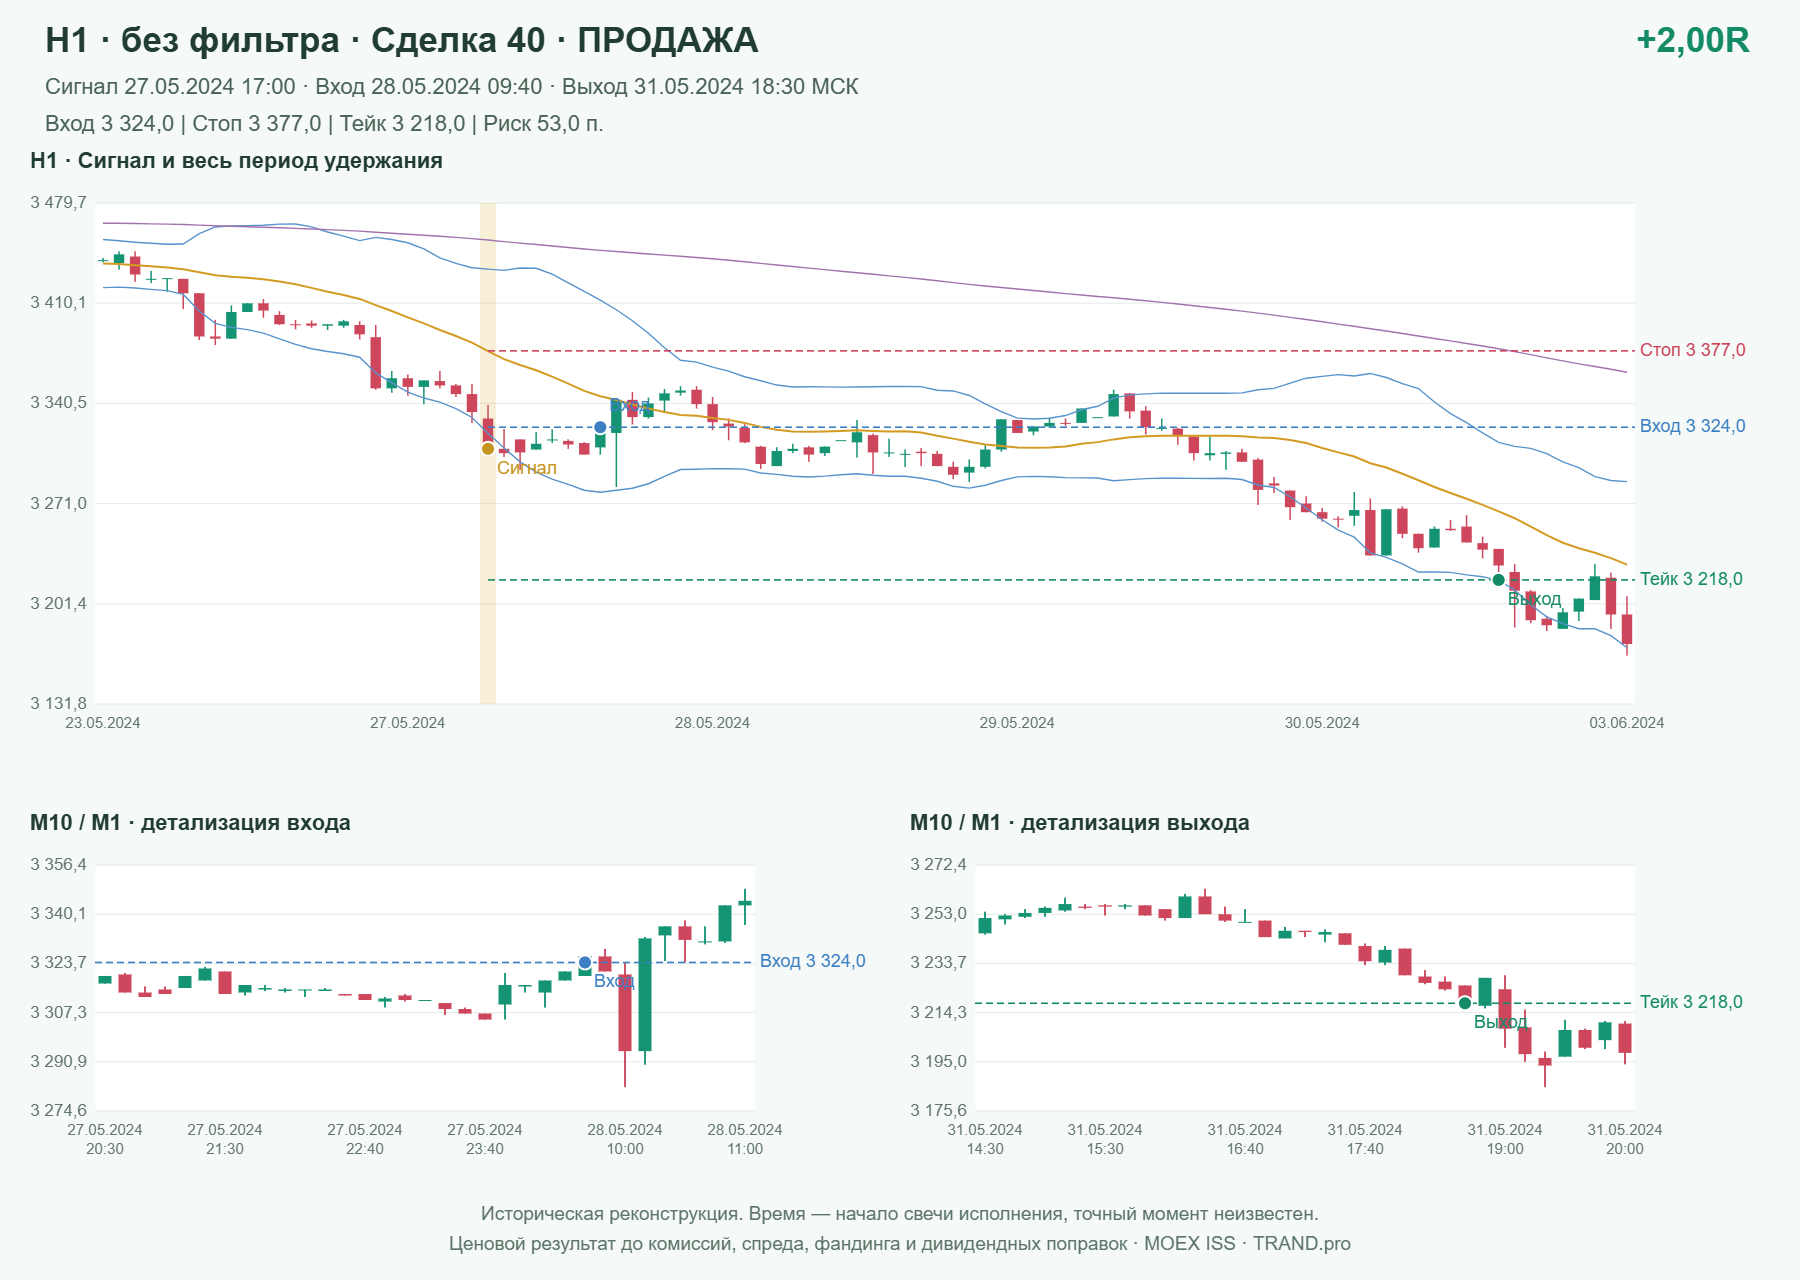Click the 3 272,4 axis label
Screen dimensions: 1800x1280
[x=938, y=865]
